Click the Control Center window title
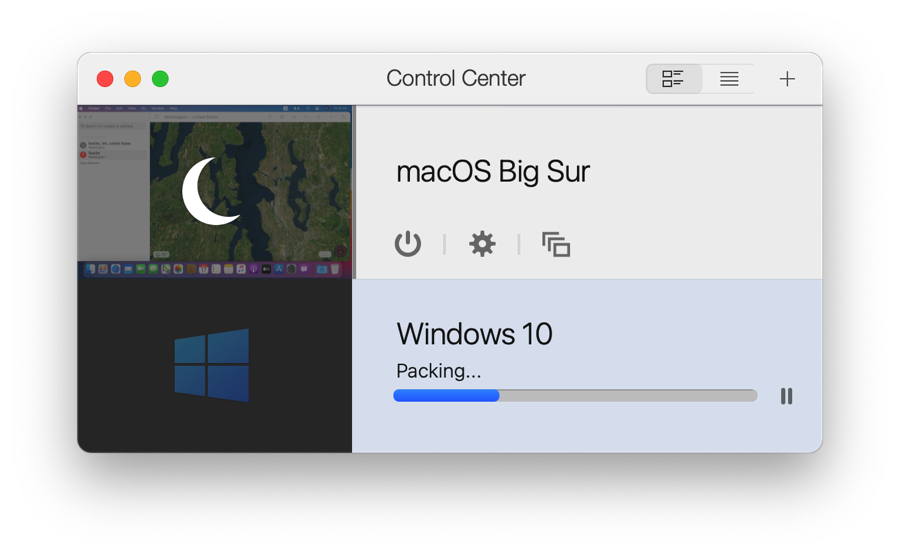 [x=456, y=78]
